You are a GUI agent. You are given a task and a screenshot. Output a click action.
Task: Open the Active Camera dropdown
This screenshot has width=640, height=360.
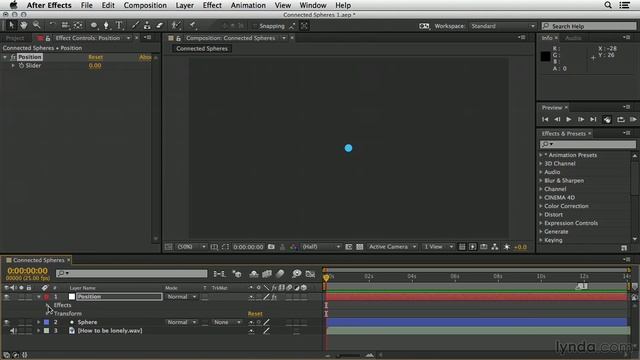[392, 247]
